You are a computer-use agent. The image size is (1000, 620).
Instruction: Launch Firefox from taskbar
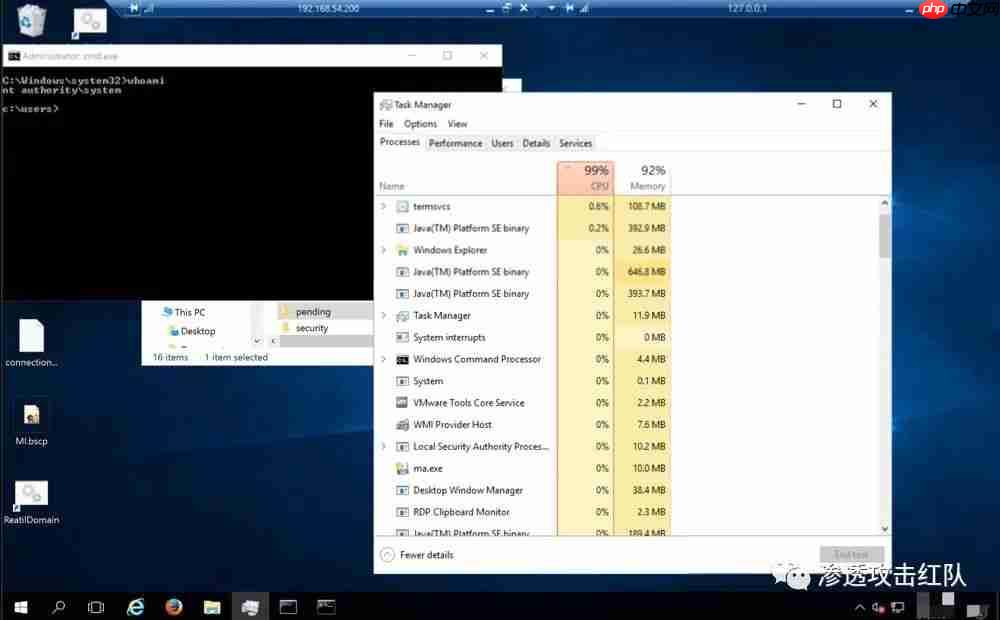pos(173,607)
